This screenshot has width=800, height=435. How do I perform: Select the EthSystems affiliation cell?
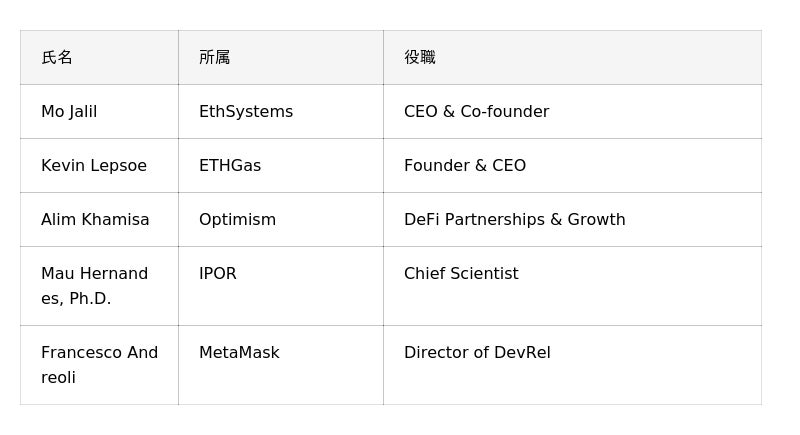(281, 111)
